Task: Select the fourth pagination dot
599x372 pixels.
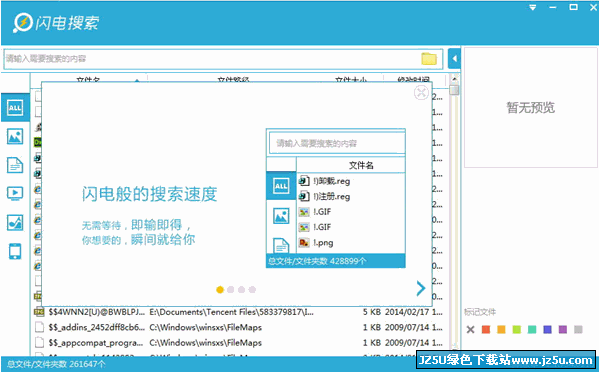Action: pos(252,290)
